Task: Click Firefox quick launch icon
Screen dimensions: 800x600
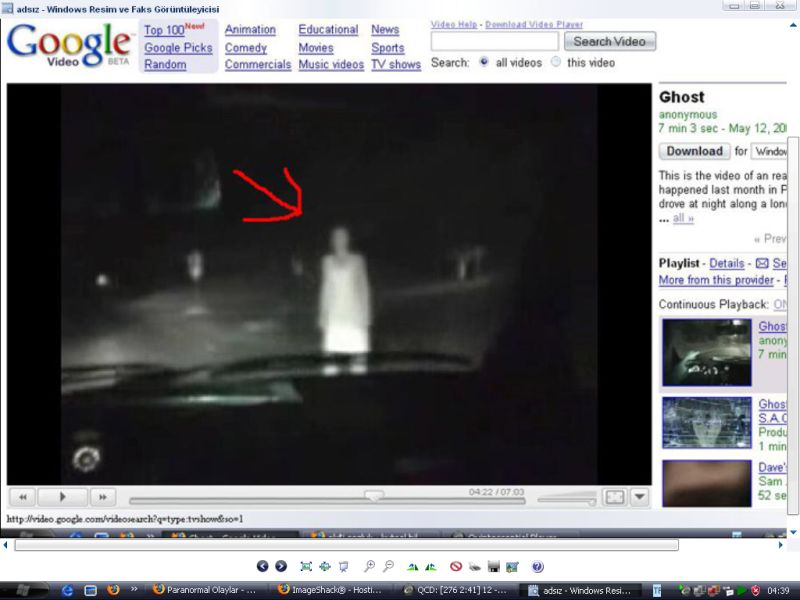Action: [x=113, y=590]
